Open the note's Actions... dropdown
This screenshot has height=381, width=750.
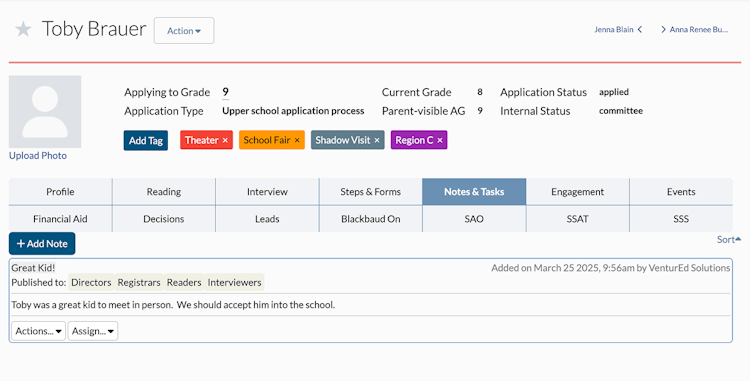[x=38, y=331]
